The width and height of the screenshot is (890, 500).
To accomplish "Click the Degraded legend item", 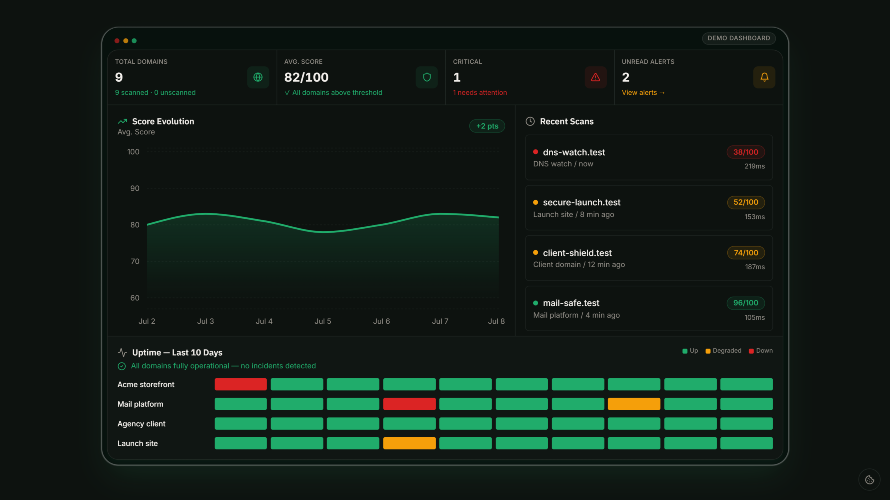I will [x=723, y=351].
